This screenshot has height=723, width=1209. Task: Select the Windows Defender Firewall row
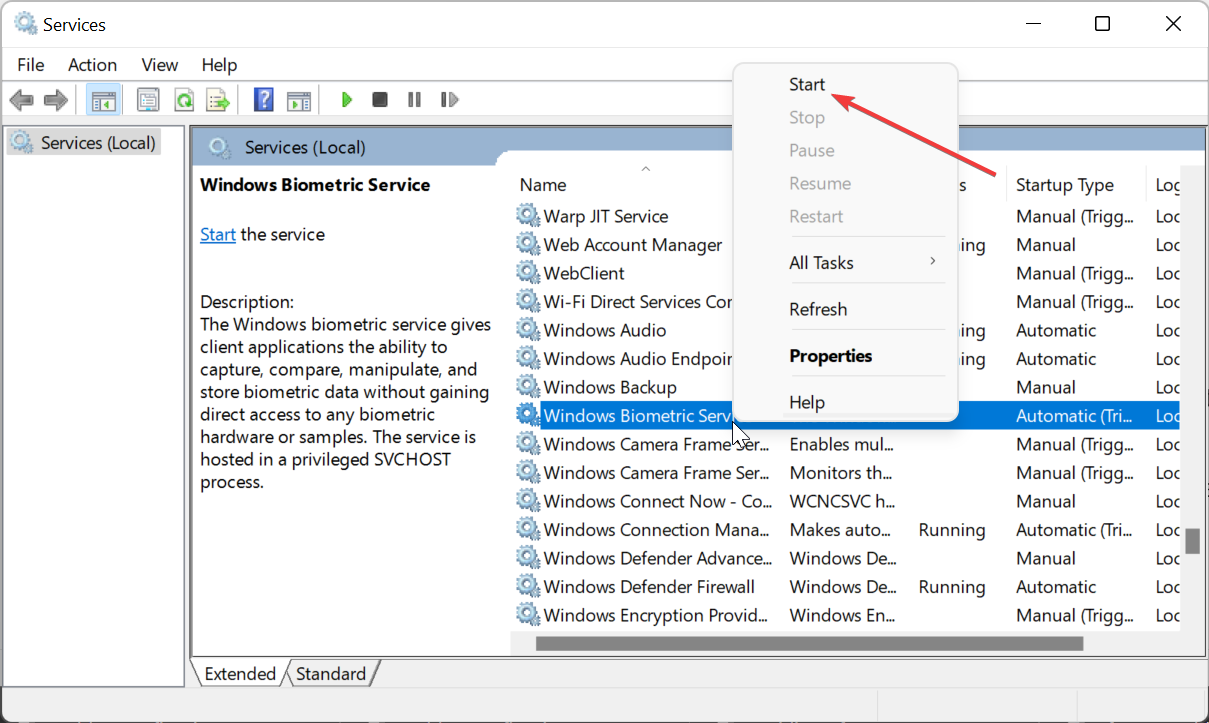pyautogui.click(x=846, y=586)
